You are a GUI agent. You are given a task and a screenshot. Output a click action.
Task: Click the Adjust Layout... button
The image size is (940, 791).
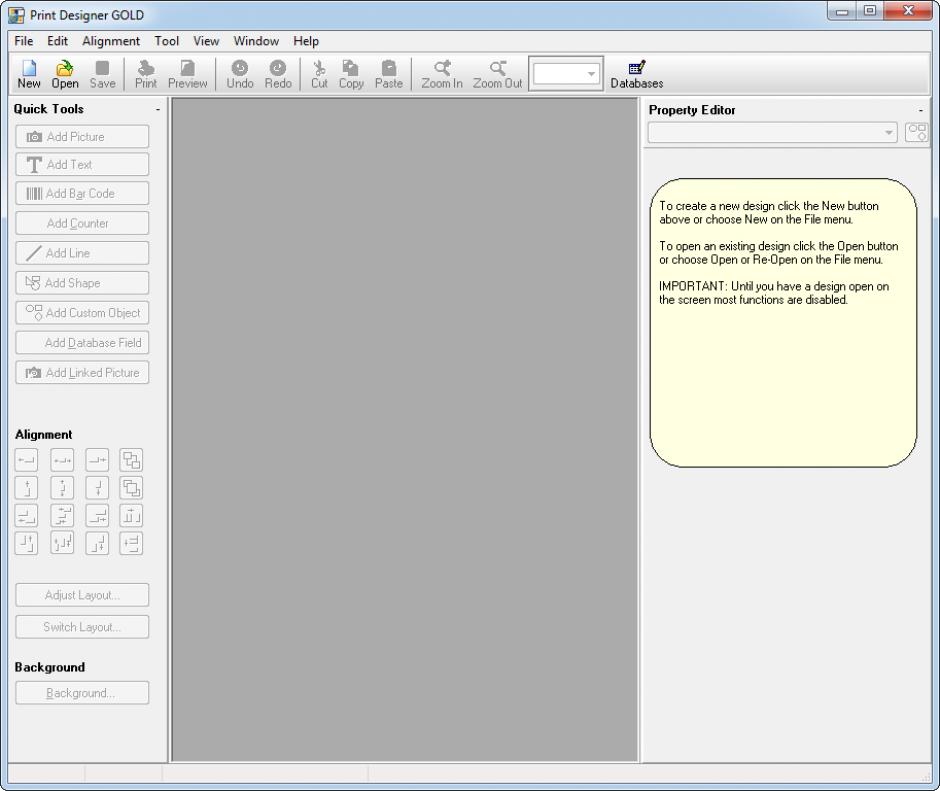tap(82, 595)
